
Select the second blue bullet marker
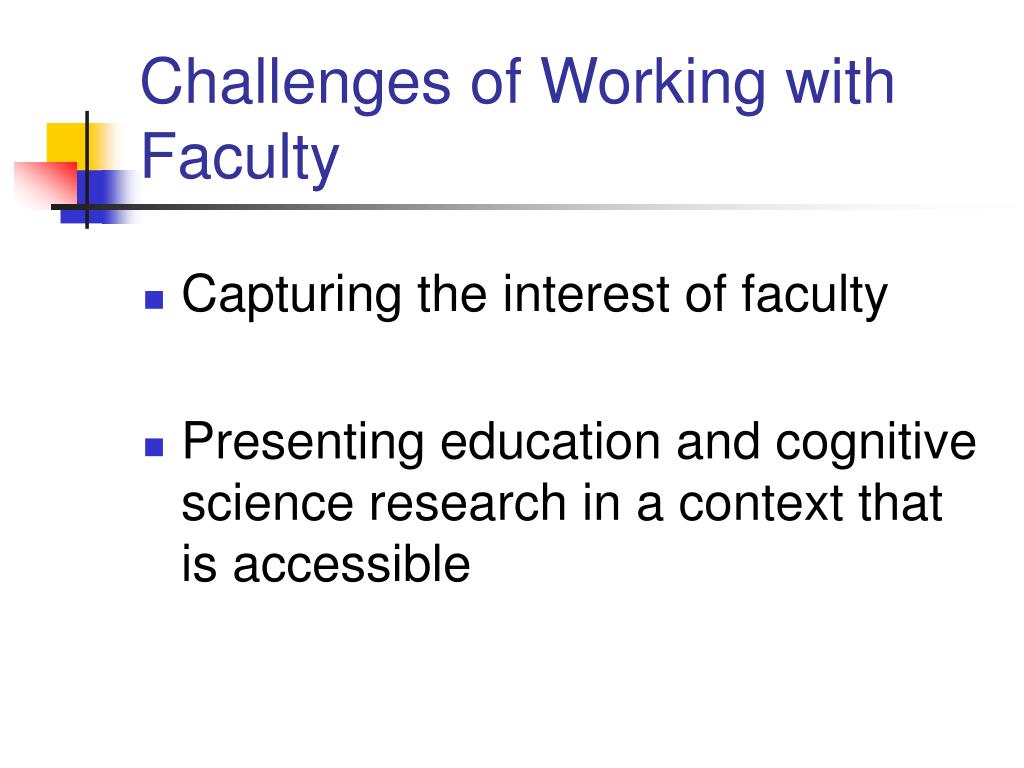click(154, 447)
